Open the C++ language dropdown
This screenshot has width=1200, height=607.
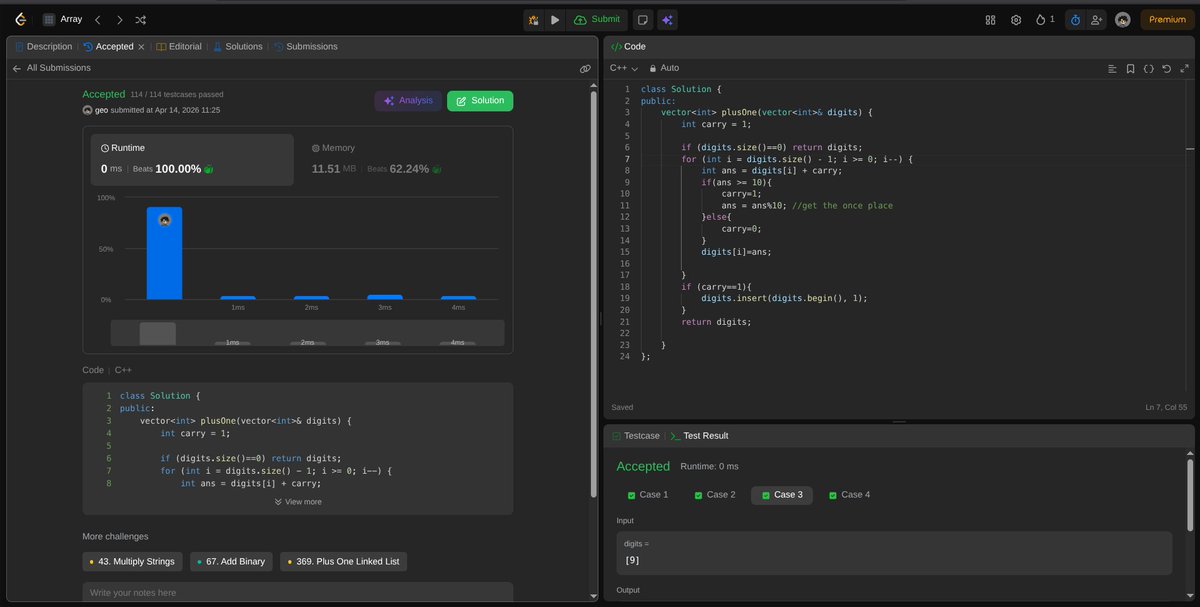pyautogui.click(x=621, y=68)
